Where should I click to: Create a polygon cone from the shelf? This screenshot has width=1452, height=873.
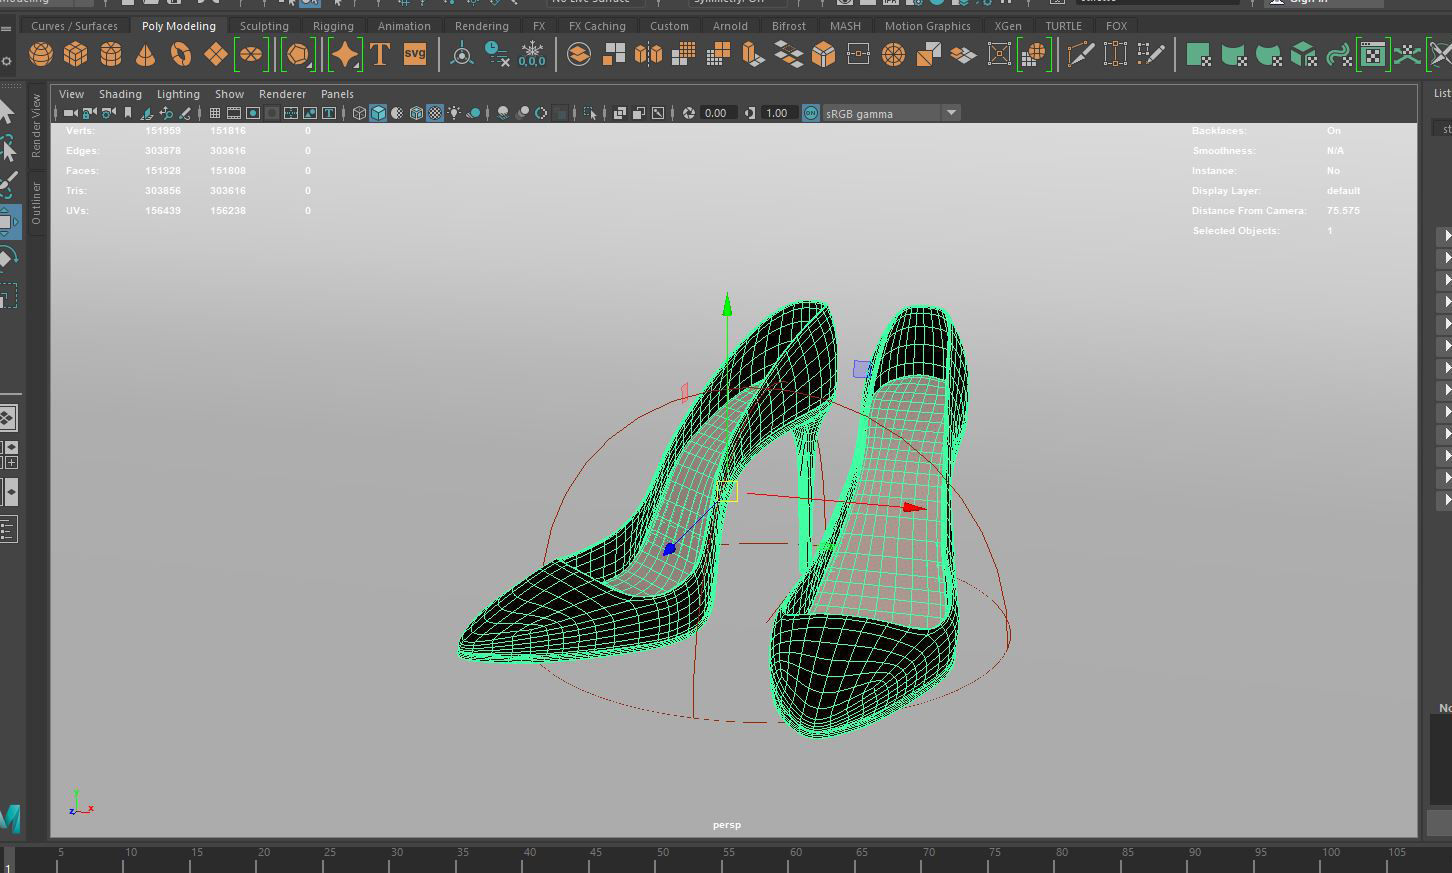(146, 54)
